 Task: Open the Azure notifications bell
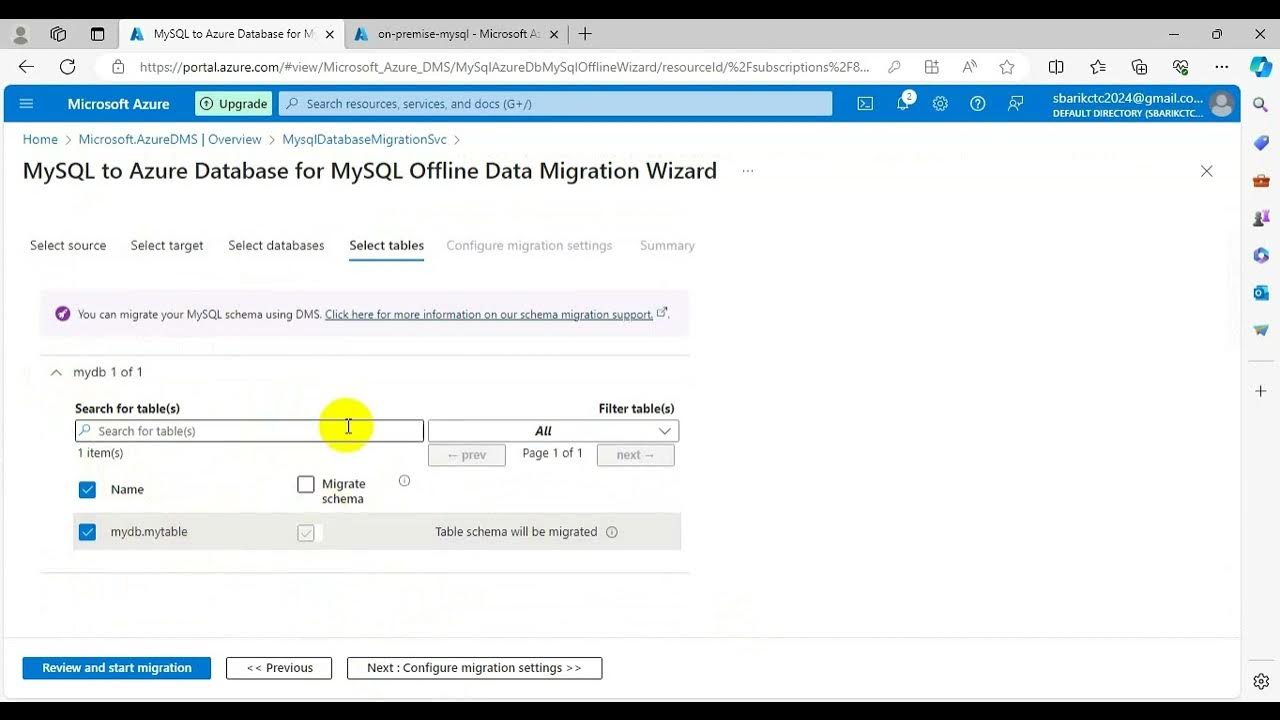click(903, 104)
